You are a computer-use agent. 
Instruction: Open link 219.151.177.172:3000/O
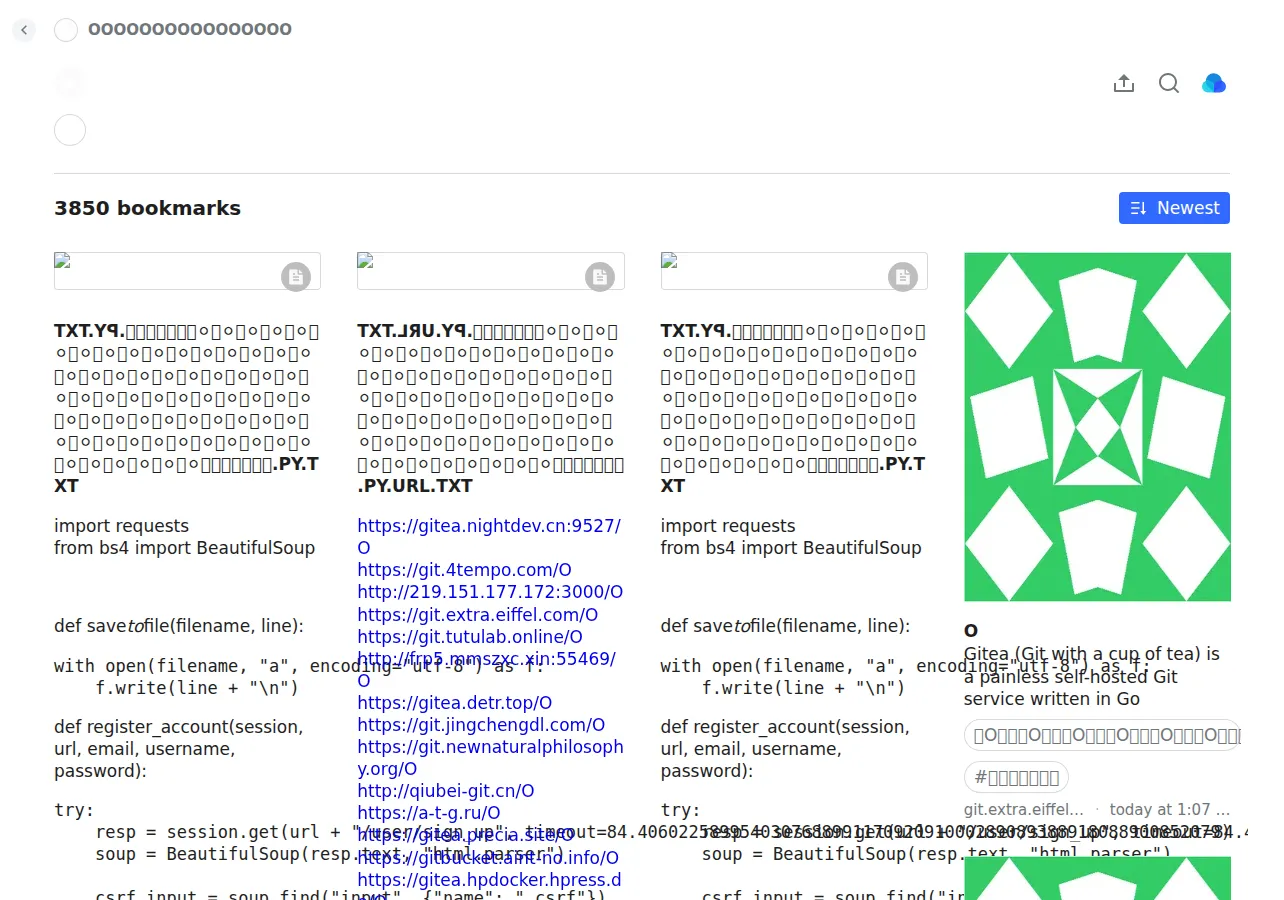pyautogui.click(x=490, y=592)
